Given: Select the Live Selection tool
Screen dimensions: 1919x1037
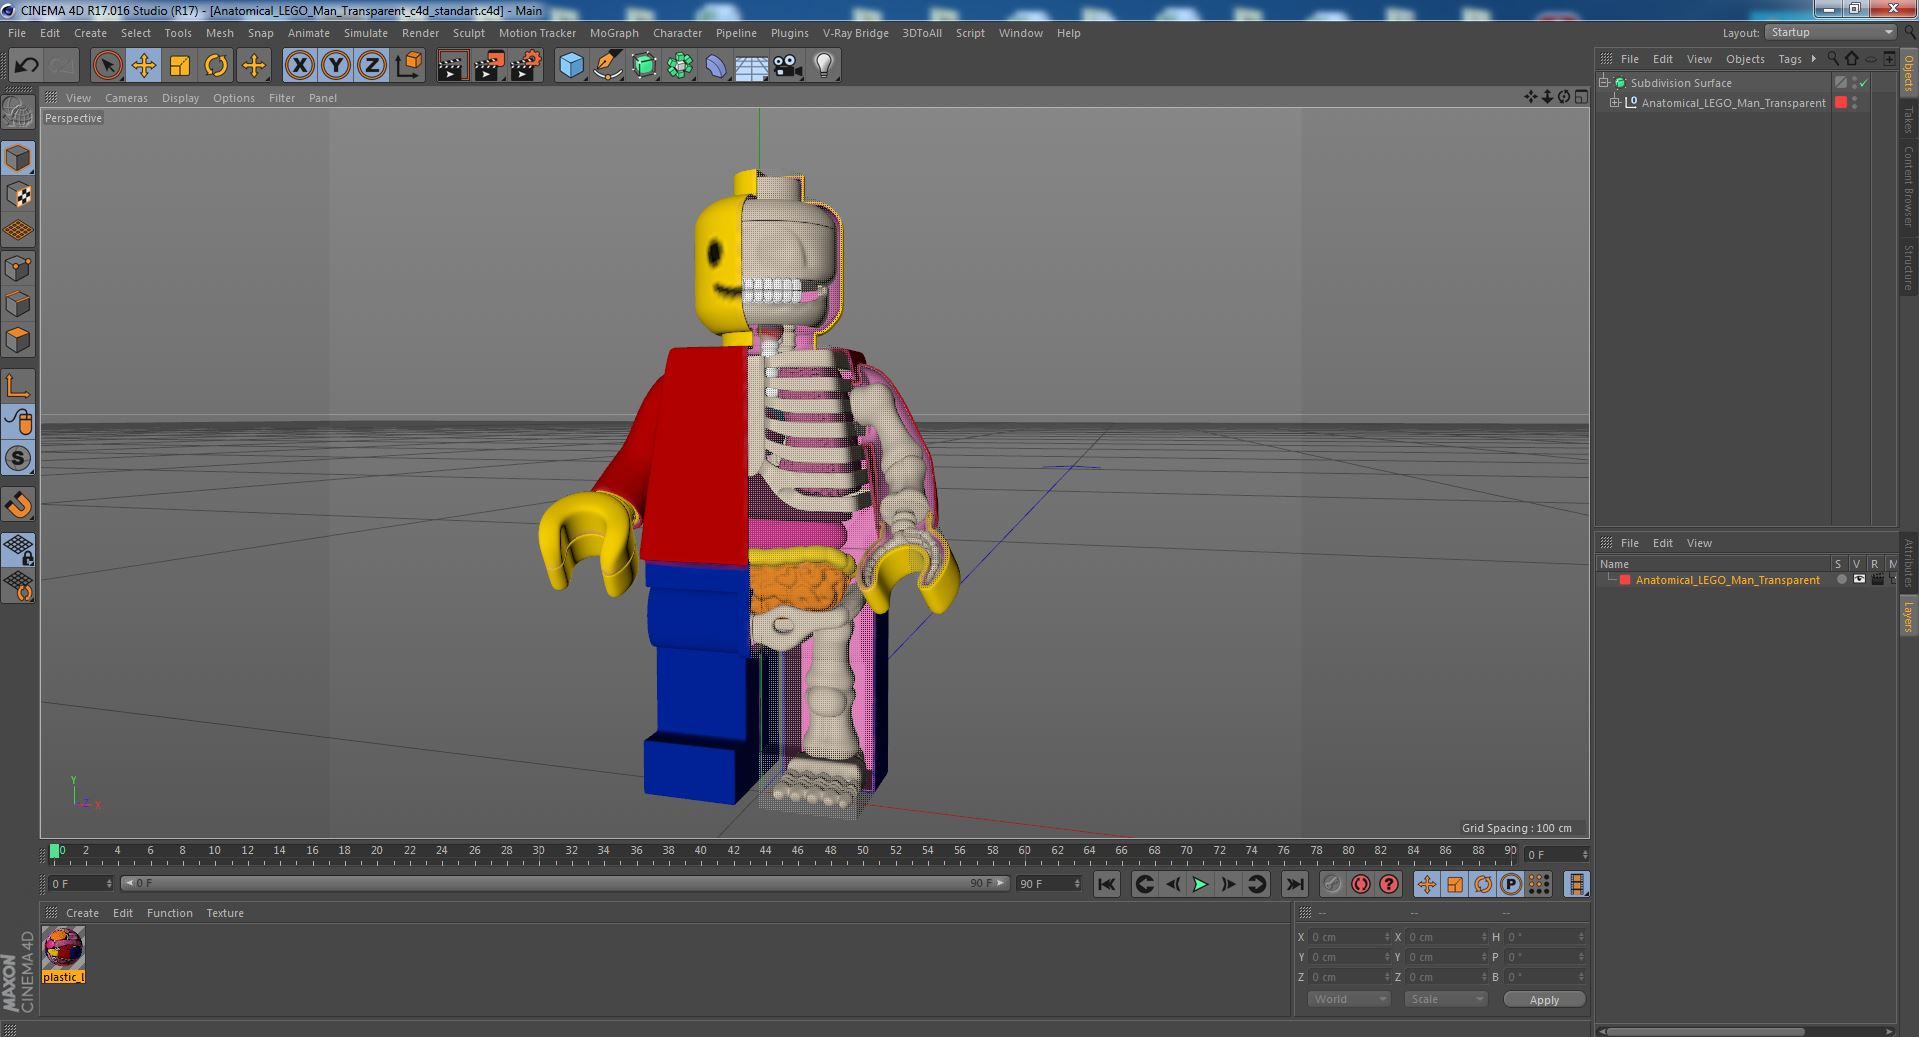Looking at the screenshot, I should click(x=107, y=66).
